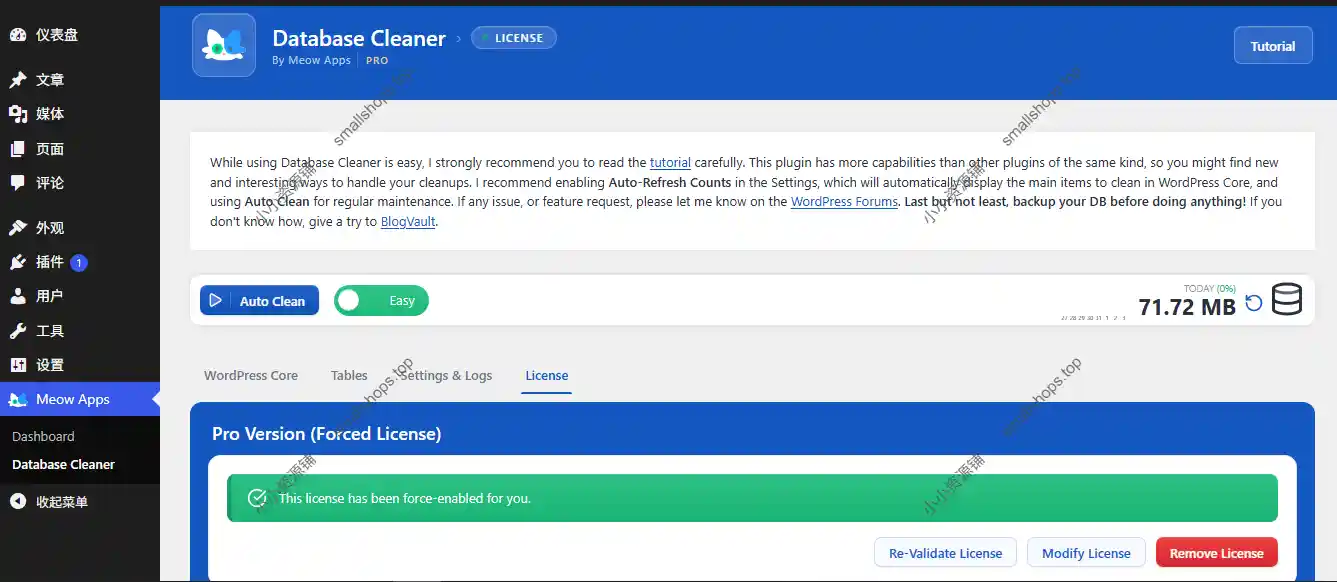
Task: Click the 插件 plugins plug icon
Action: pos(18,262)
